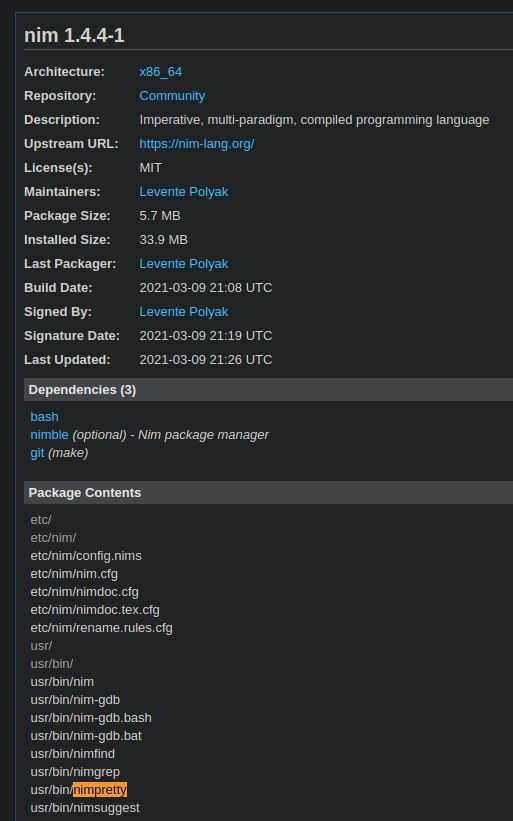Viewport: 513px width, 821px height.
Task: Visit the https://nim-lang.org/ upstream URL
Action: click(197, 144)
